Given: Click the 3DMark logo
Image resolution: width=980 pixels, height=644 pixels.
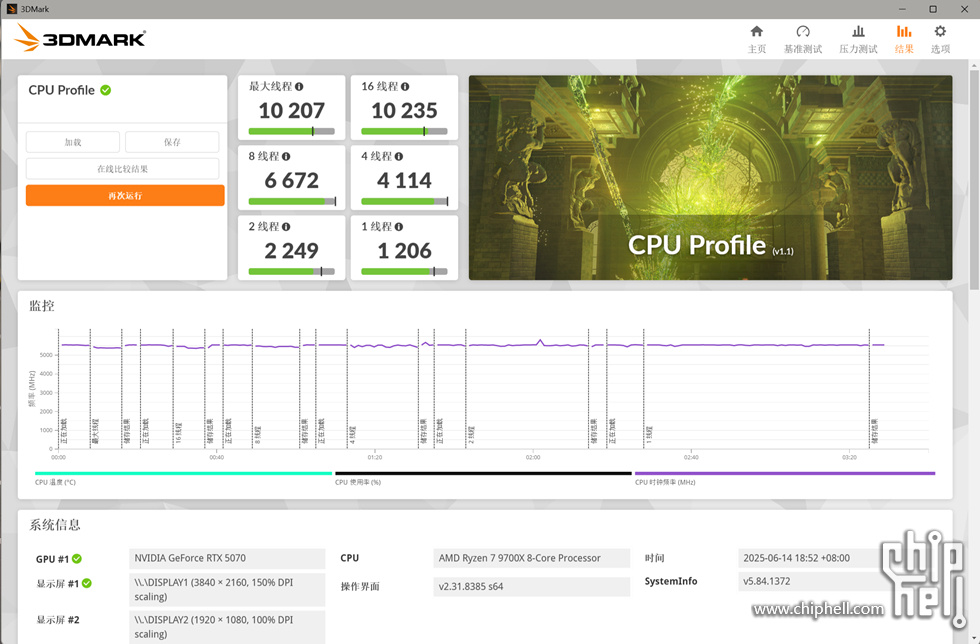Looking at the screenshot, I should click(80, 38).
